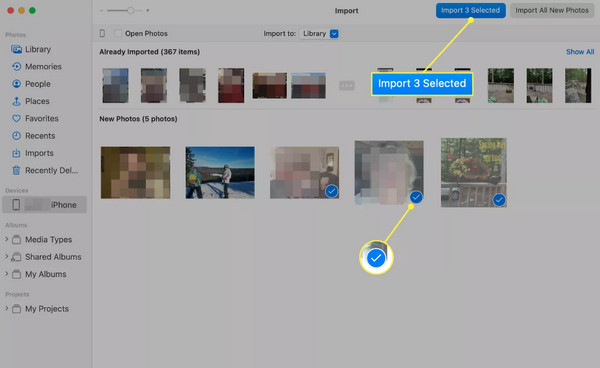Click the third new photo thumbnail
The width and height of the screenshot is (600, 368).
[305, 173]
